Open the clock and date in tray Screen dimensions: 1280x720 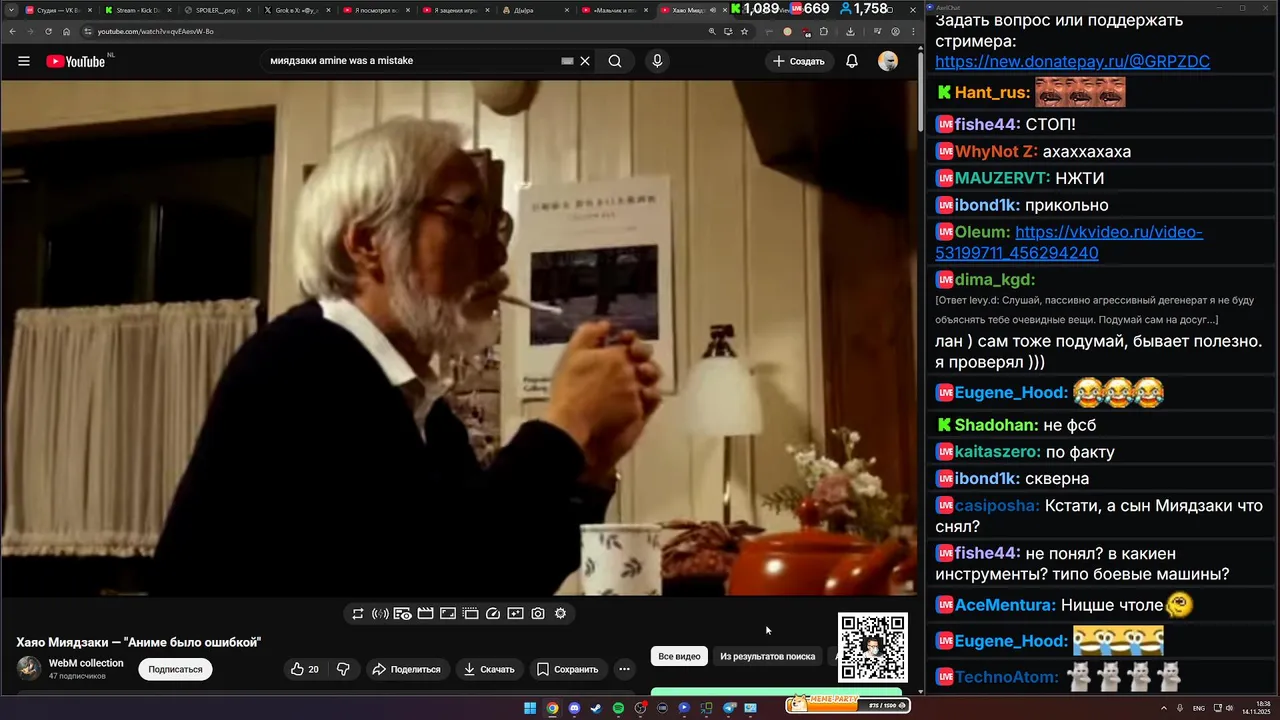click(x=1256, y=708)
